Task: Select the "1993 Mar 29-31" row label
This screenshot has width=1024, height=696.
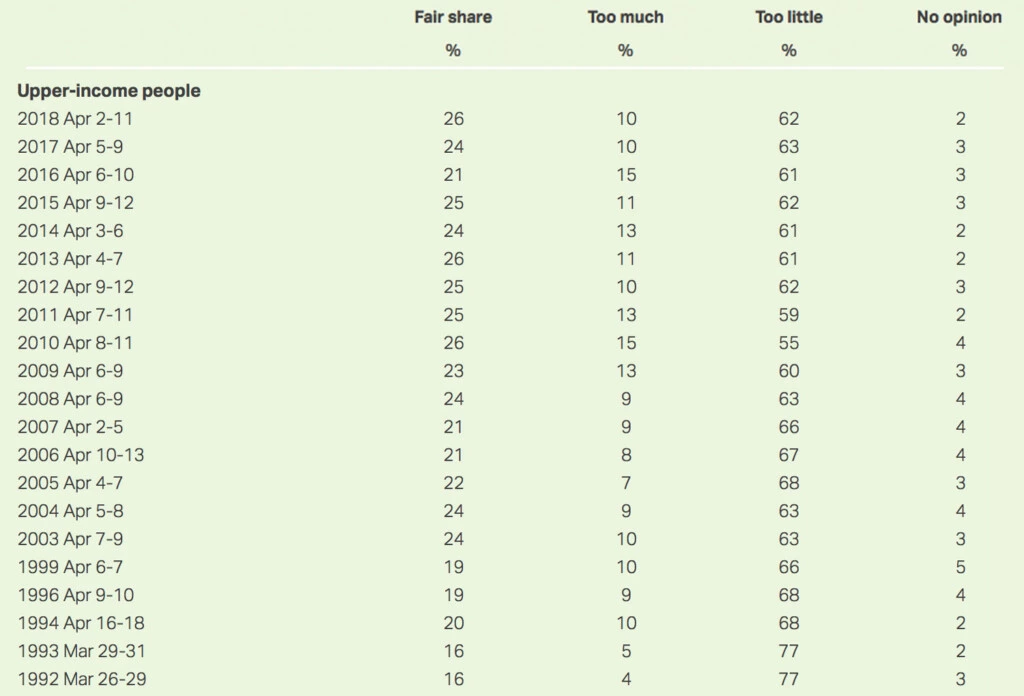Action: 81,651
